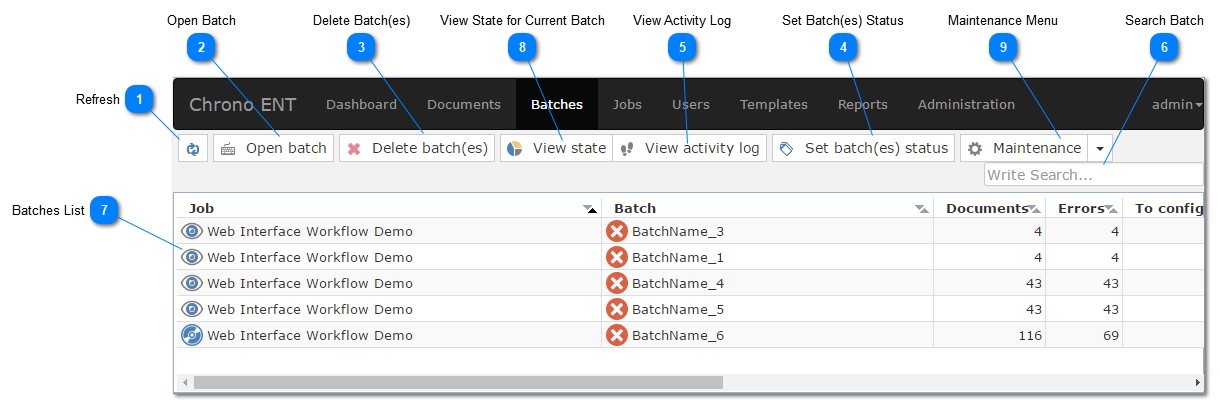1220x407 pixels.
Task: Select the BatchName_4 cell
Action: click(x=767, y=283)
